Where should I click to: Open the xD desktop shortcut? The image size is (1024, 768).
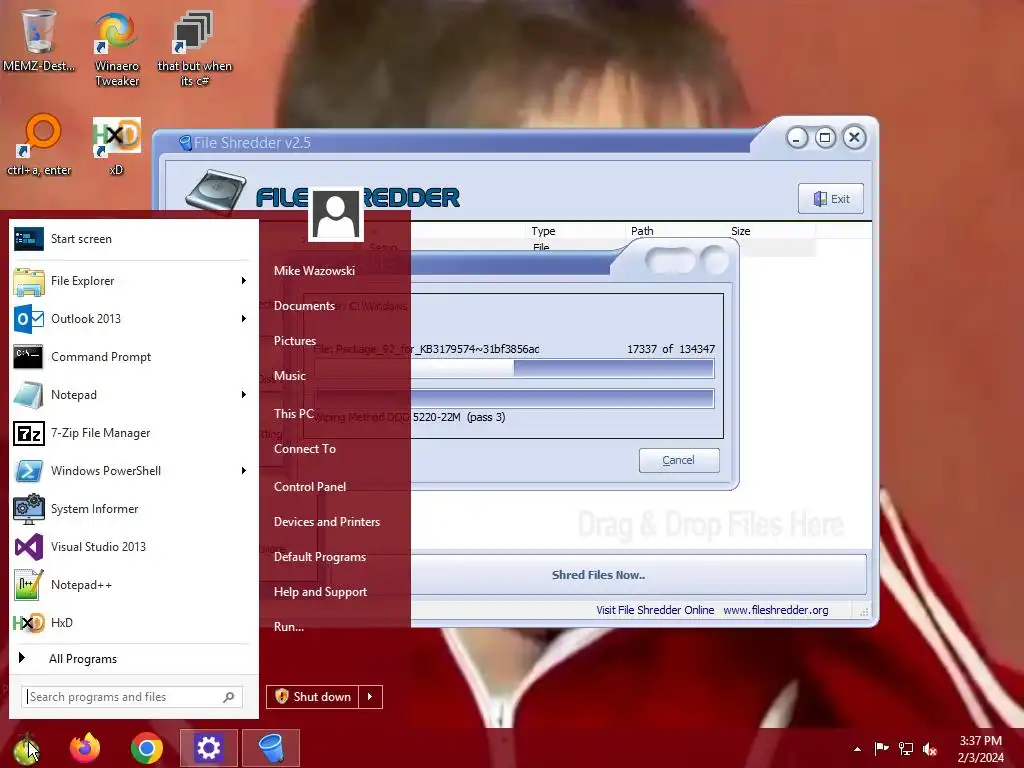click(116, 145)
